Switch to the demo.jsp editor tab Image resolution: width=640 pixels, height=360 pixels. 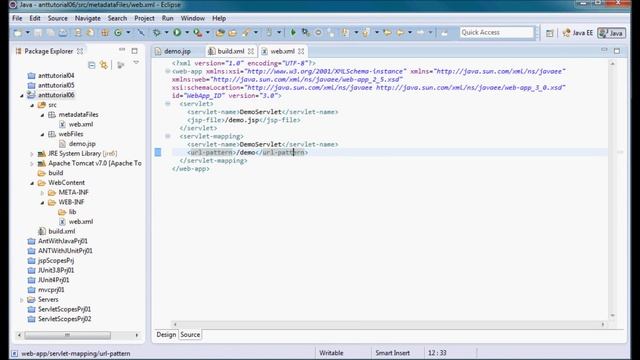177,51
